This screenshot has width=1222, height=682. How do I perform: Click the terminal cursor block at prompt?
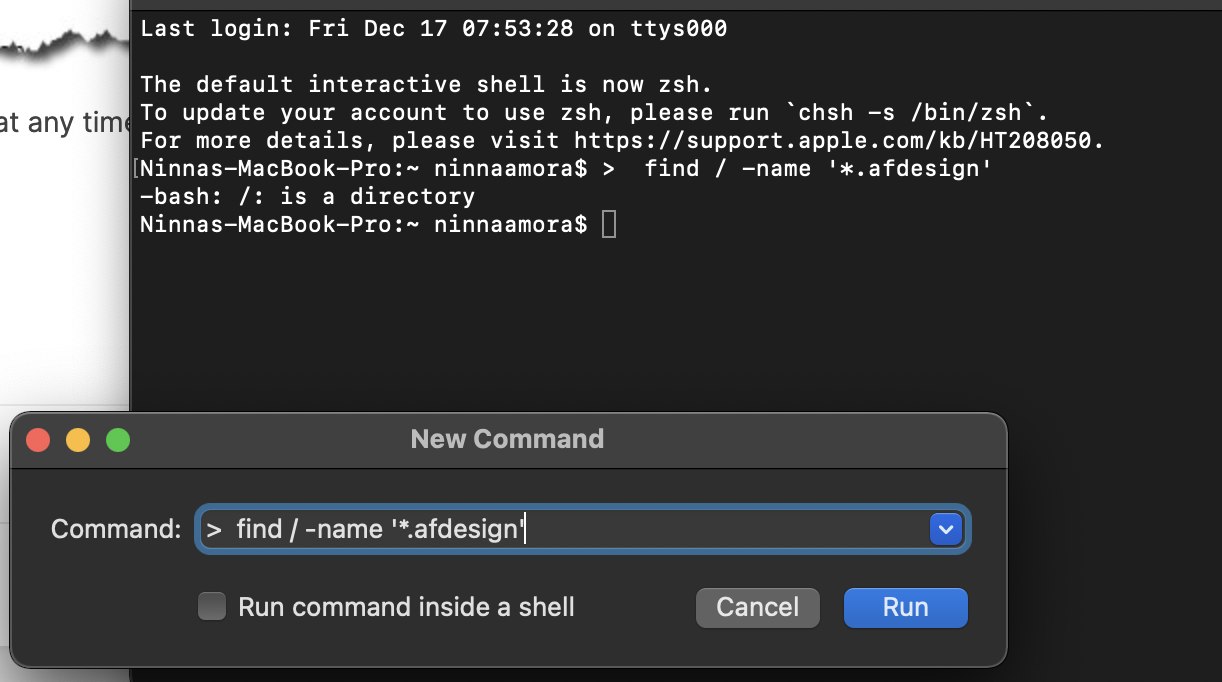point(609,224)
